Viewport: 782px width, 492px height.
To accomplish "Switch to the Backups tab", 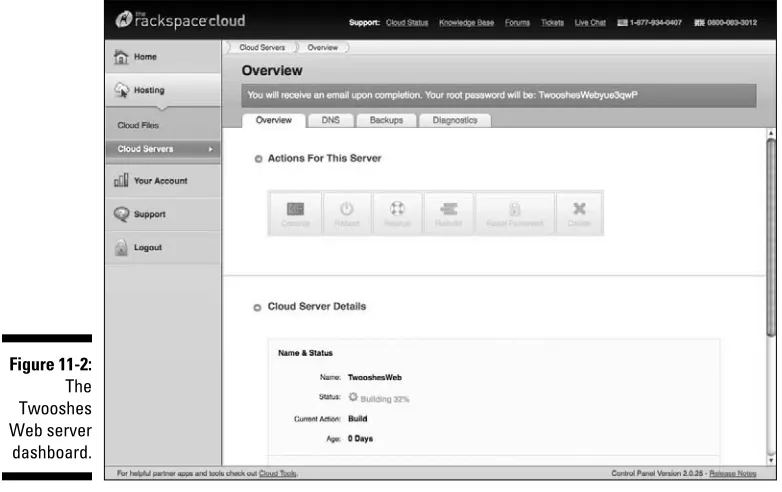I will tap(387, 120).
